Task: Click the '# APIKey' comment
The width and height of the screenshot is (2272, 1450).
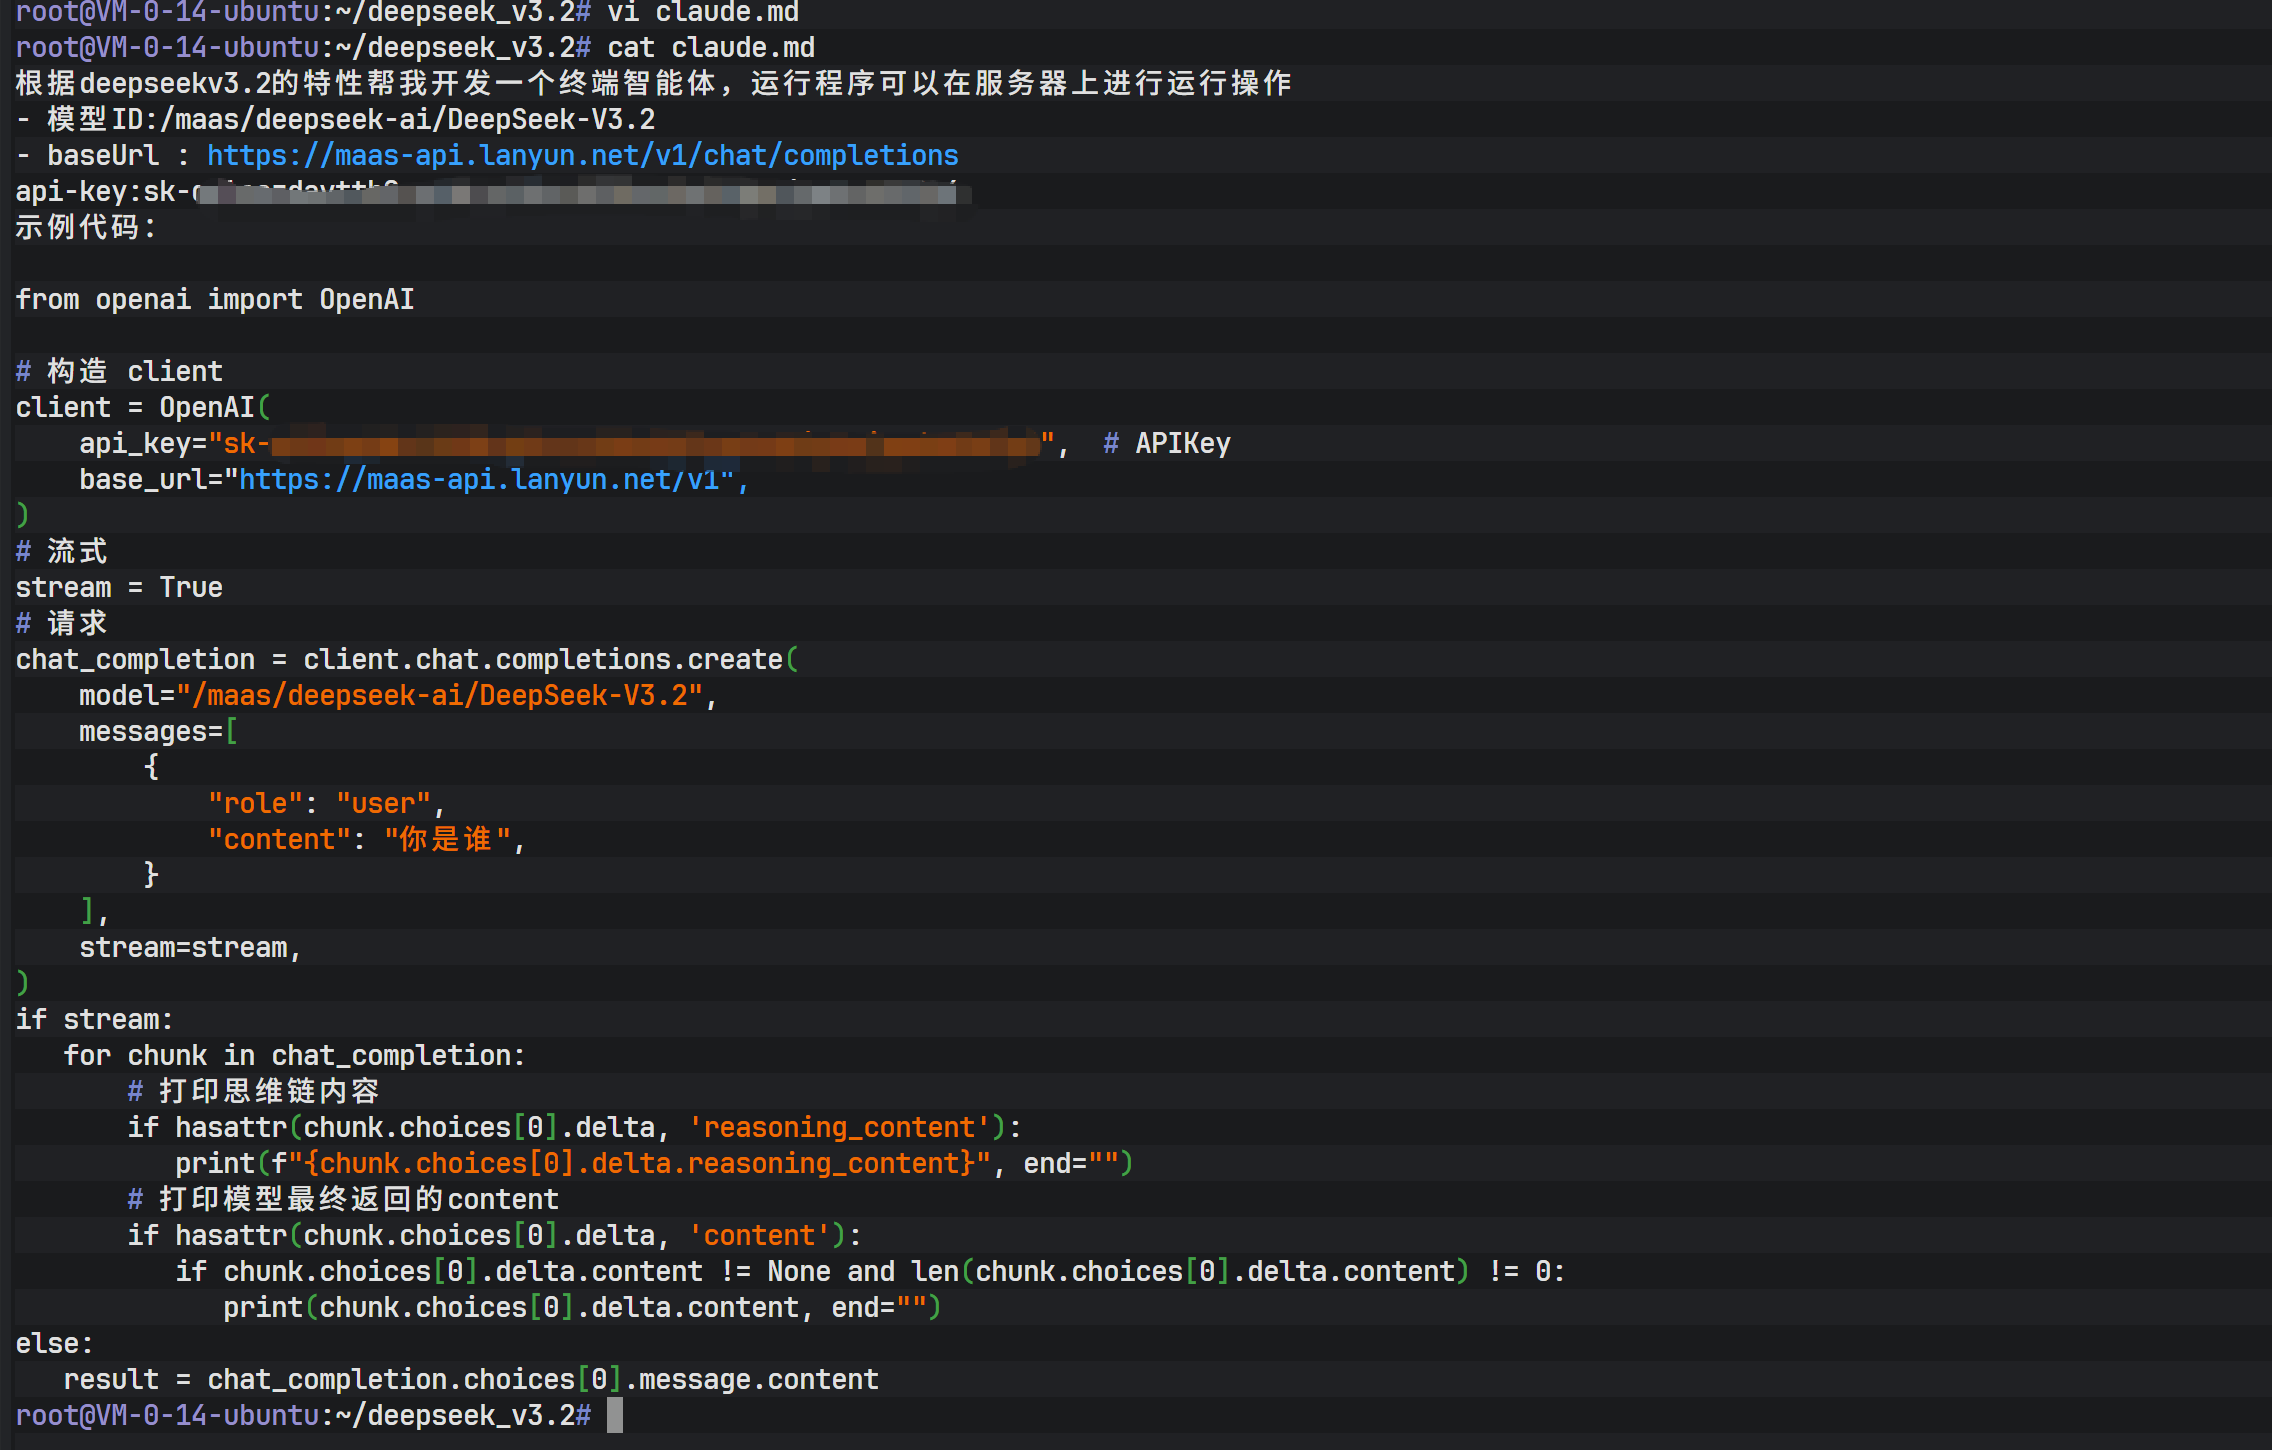Action: [x=1167, y=444]
